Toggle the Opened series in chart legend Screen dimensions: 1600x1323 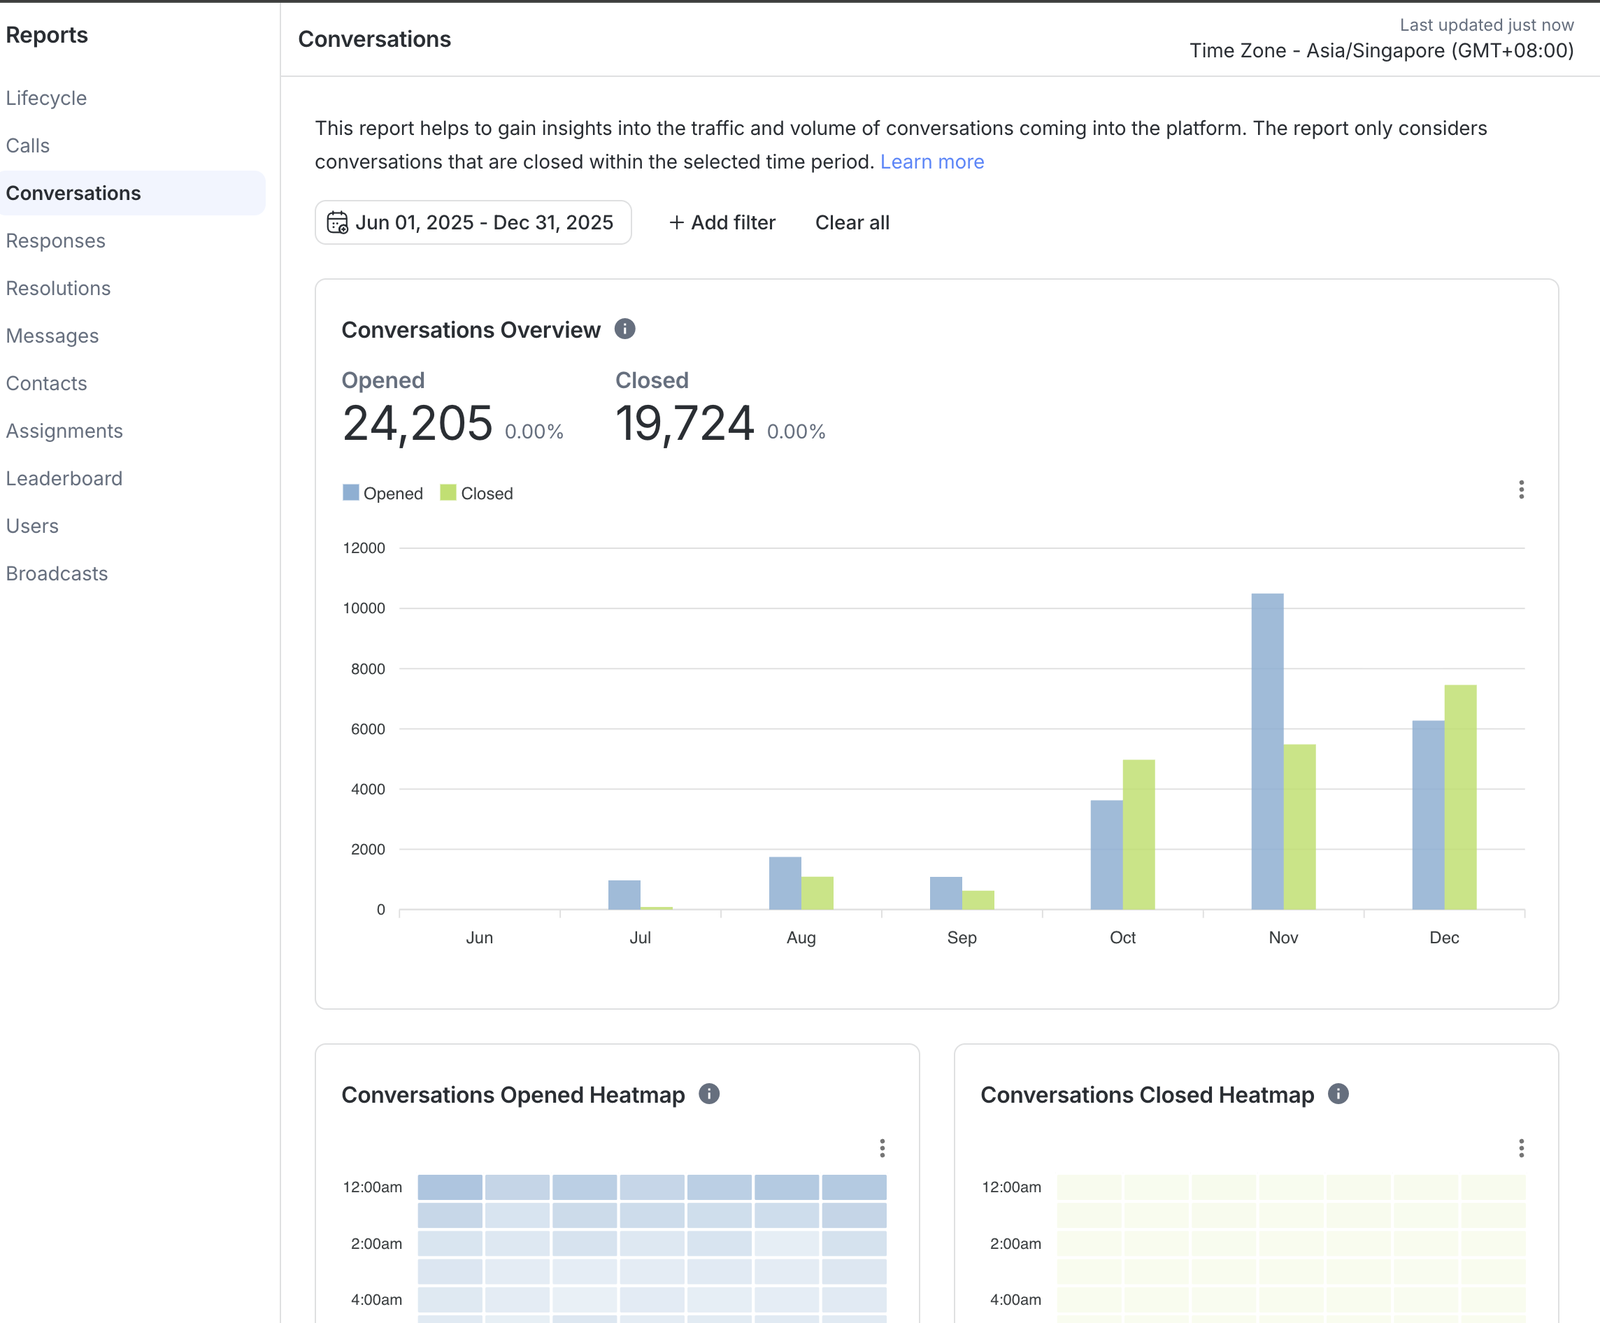pyautogui.click(x=383, y=493)
